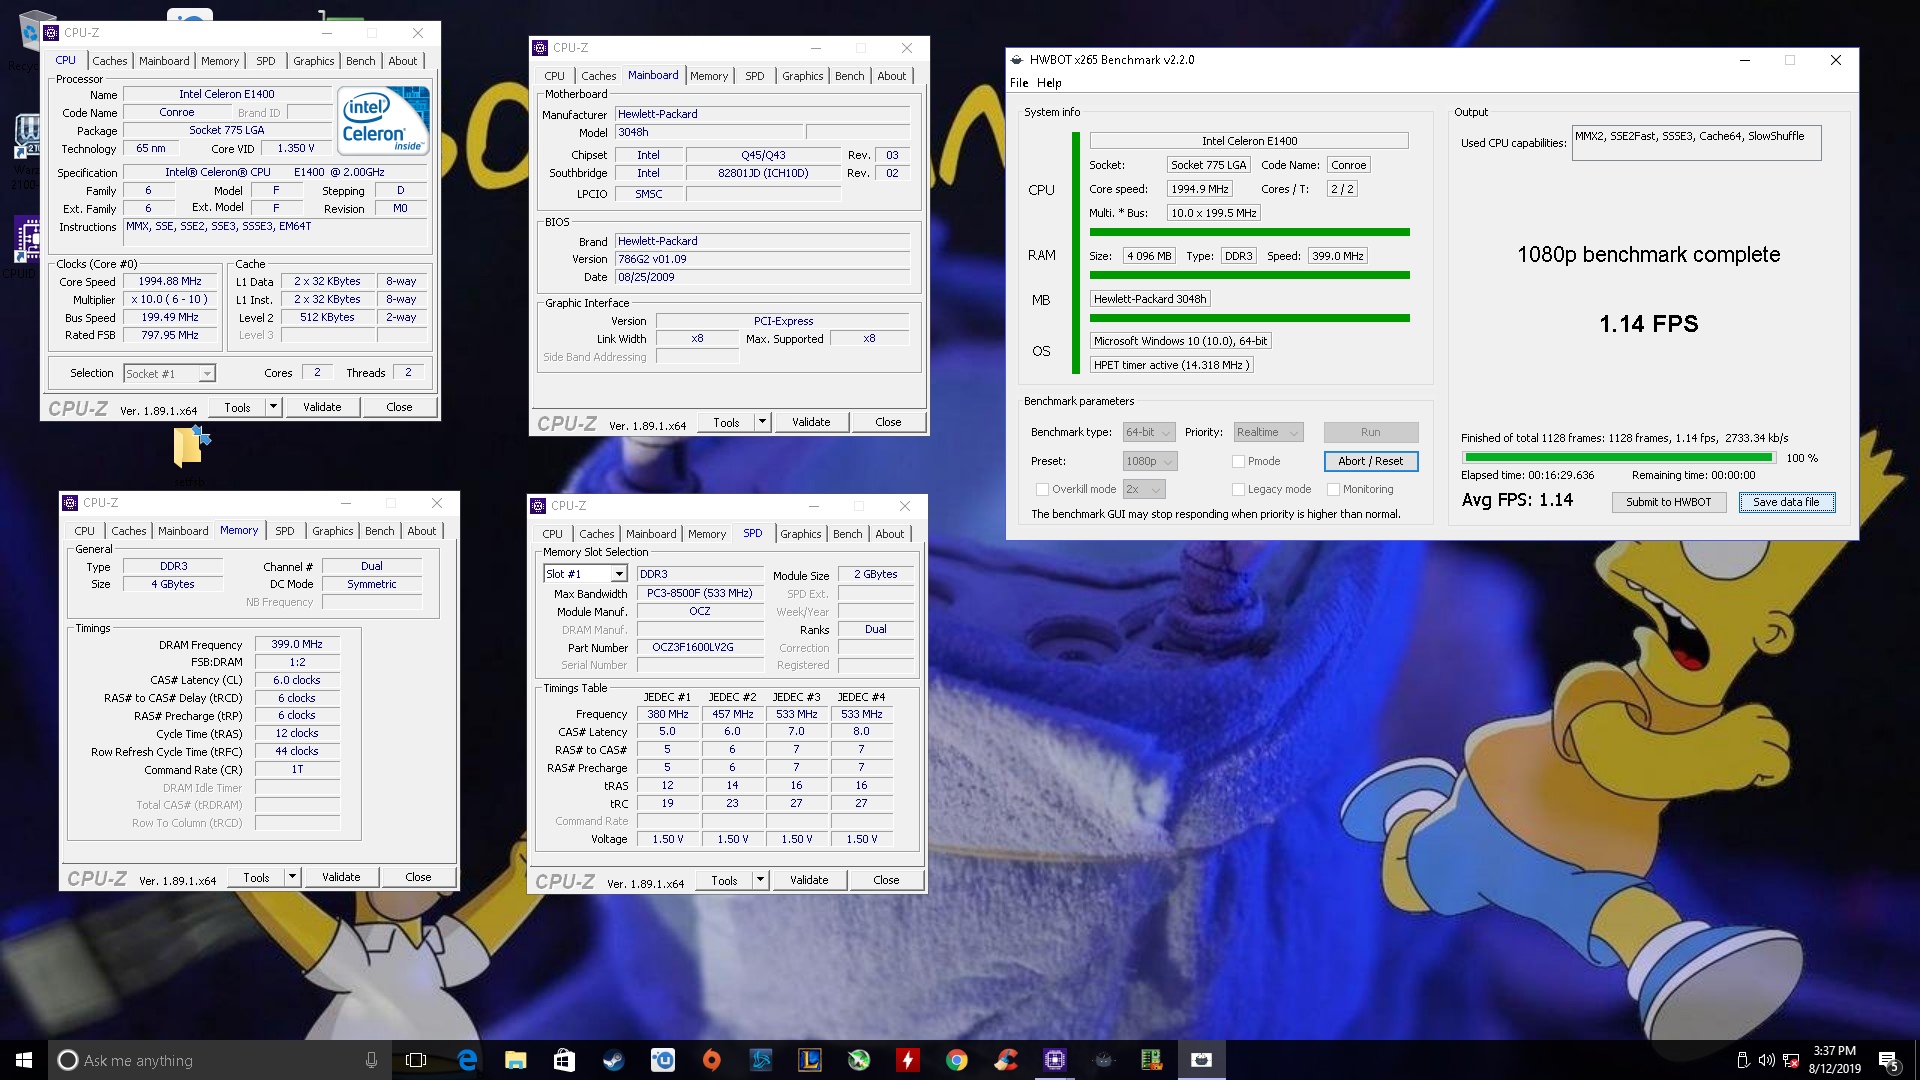Open the green Xbox taskbar icon
1920x1080 pixels.
point(858,1060)
